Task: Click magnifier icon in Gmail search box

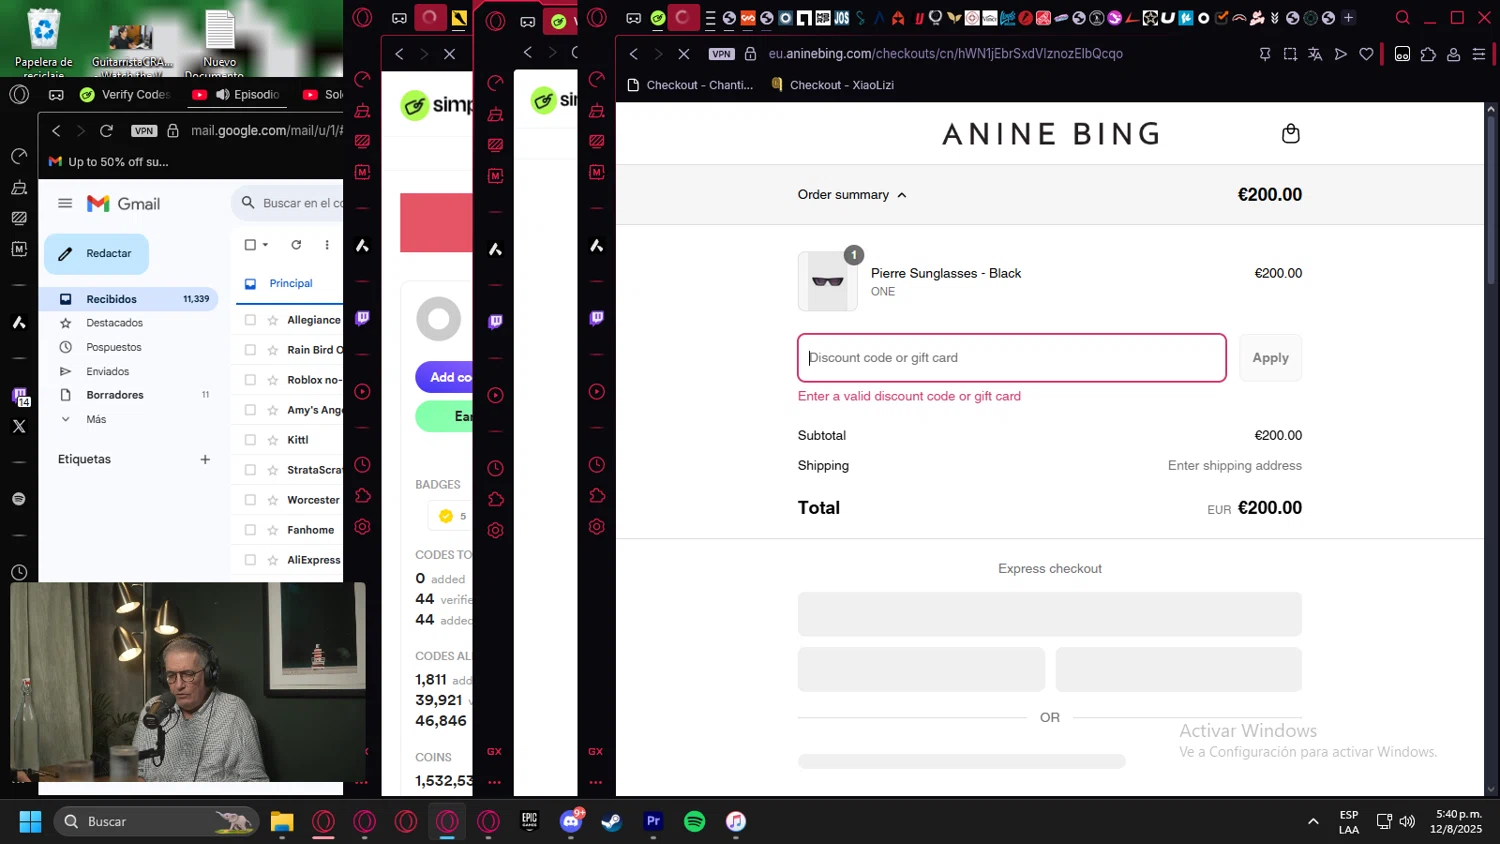Action: 248,203
